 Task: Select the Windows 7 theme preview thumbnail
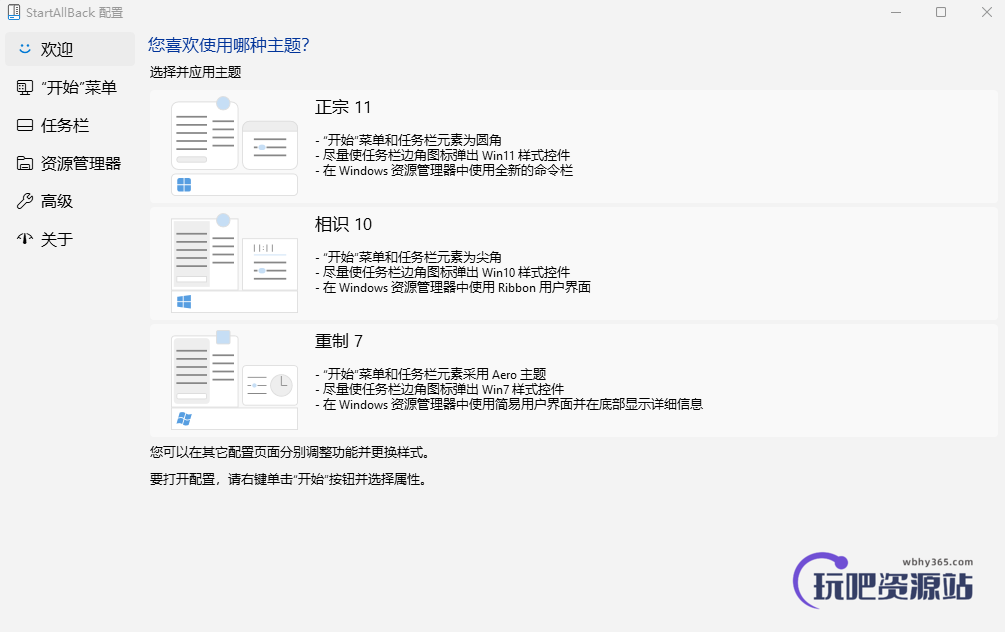(235, 380)
